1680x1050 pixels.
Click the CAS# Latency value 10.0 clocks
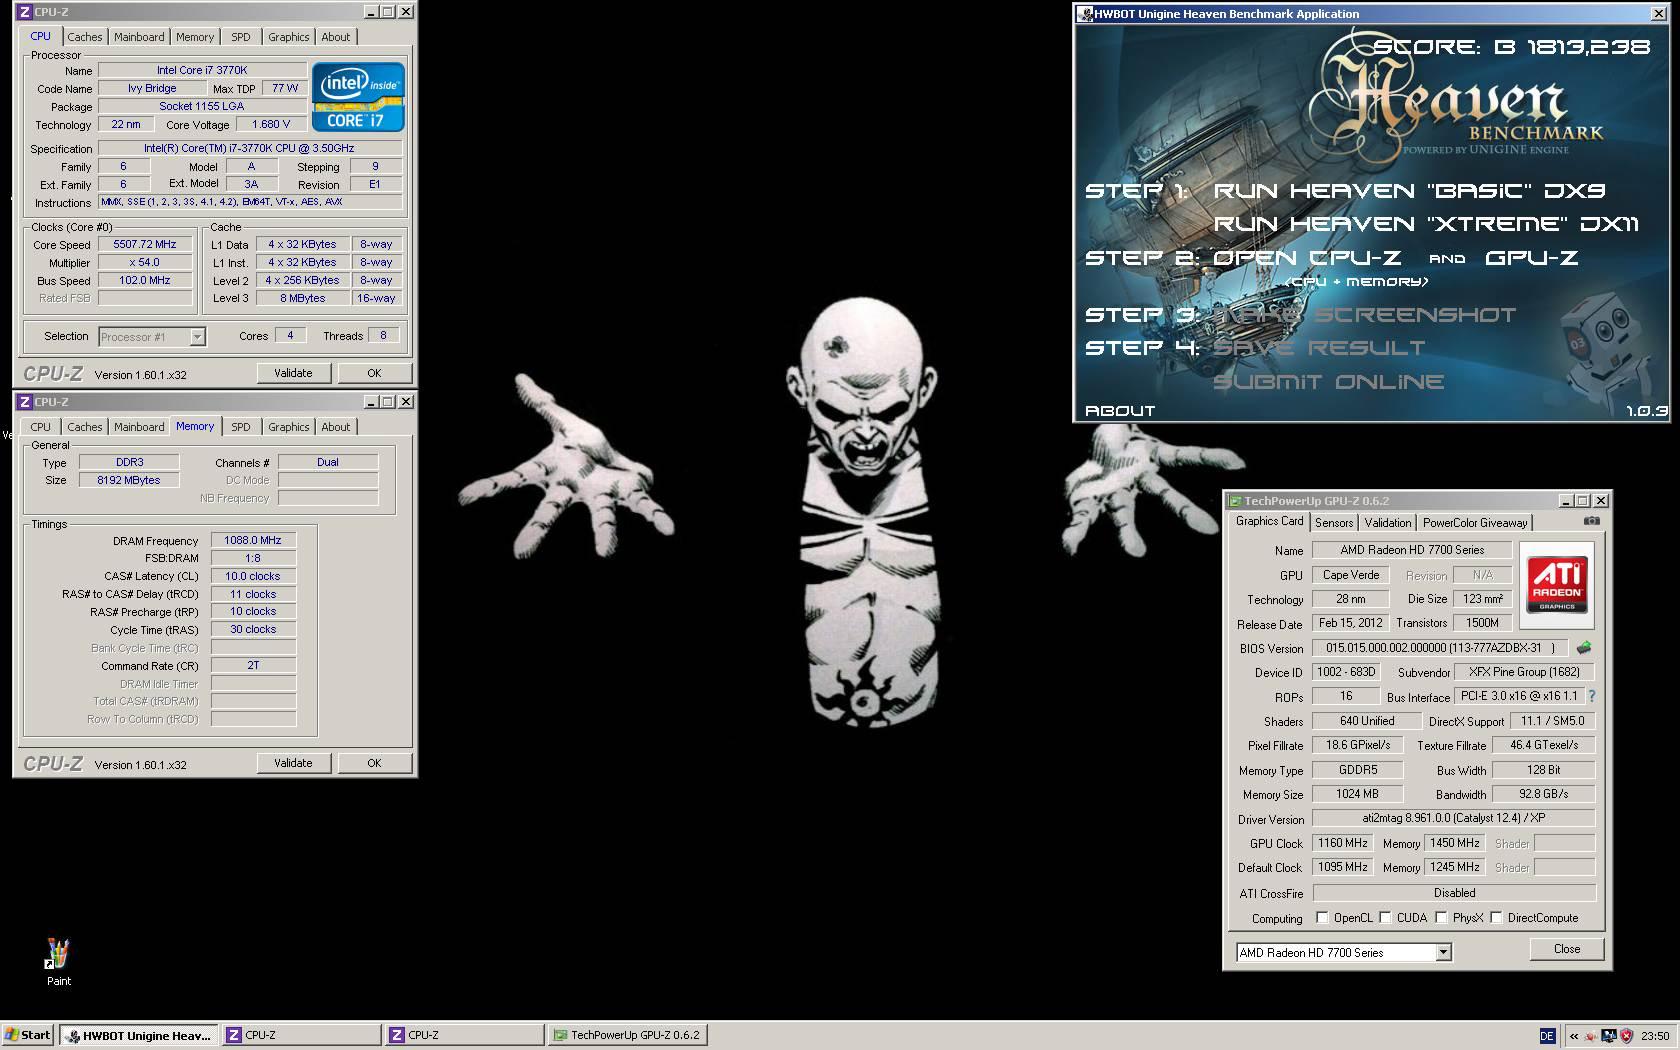253,576
